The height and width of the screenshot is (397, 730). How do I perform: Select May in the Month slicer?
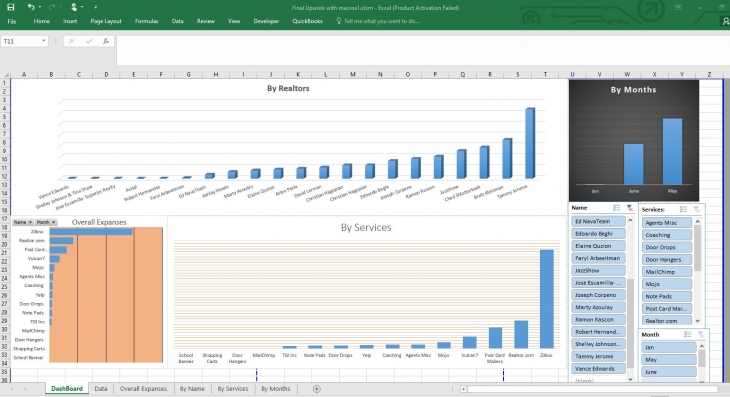pyautogui.click(x=669, y=360)
